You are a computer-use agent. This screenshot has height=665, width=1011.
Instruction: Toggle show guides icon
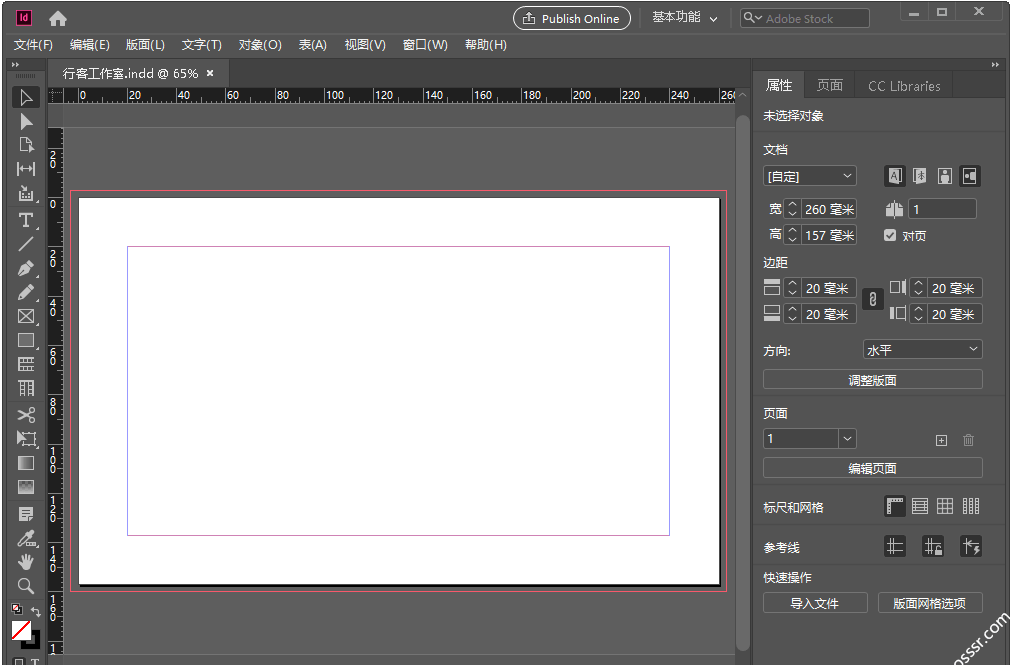tap(895, 547)
